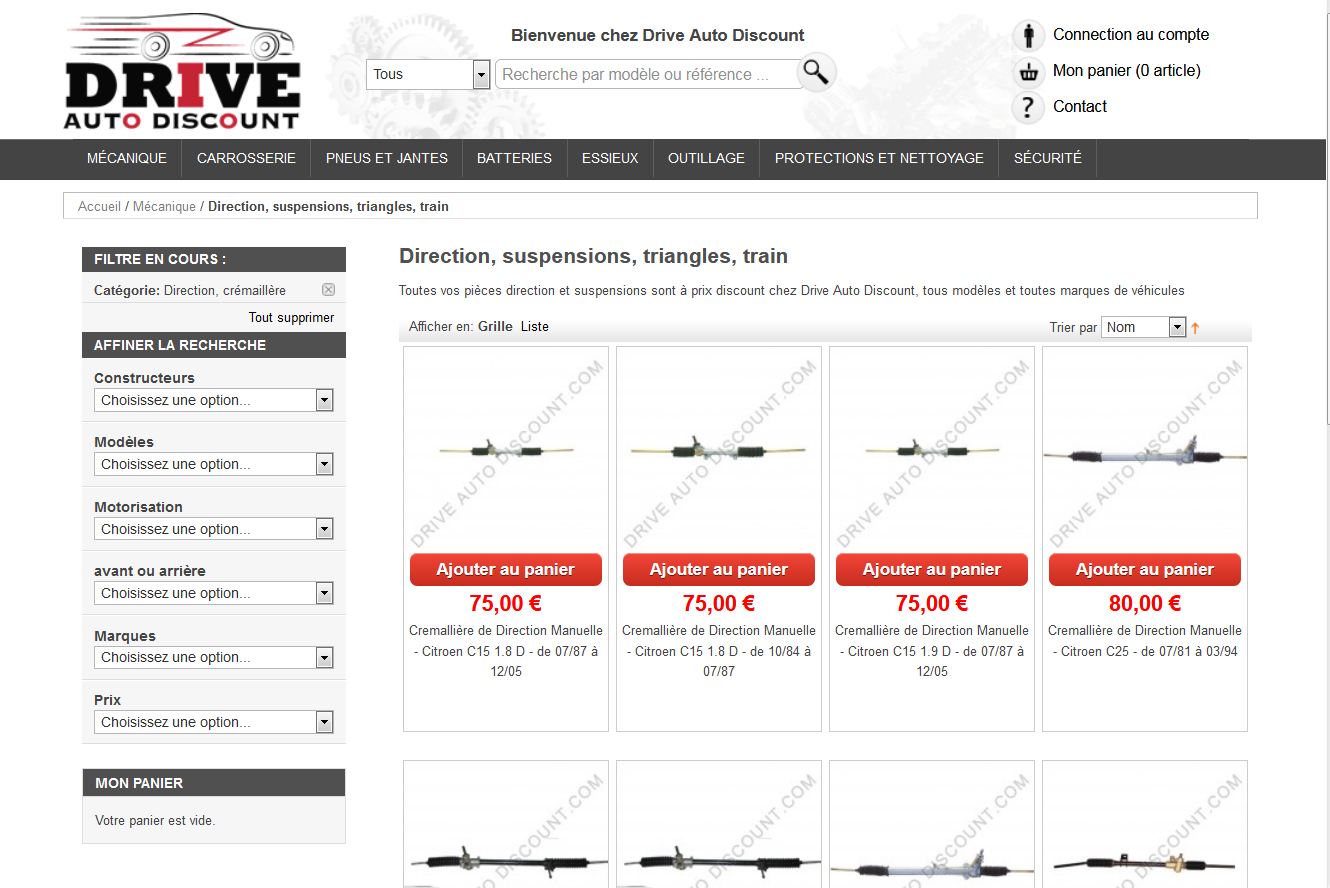Open the Modèles dropdown
This screenshot has height=888, width=1330.
[213, 464]
